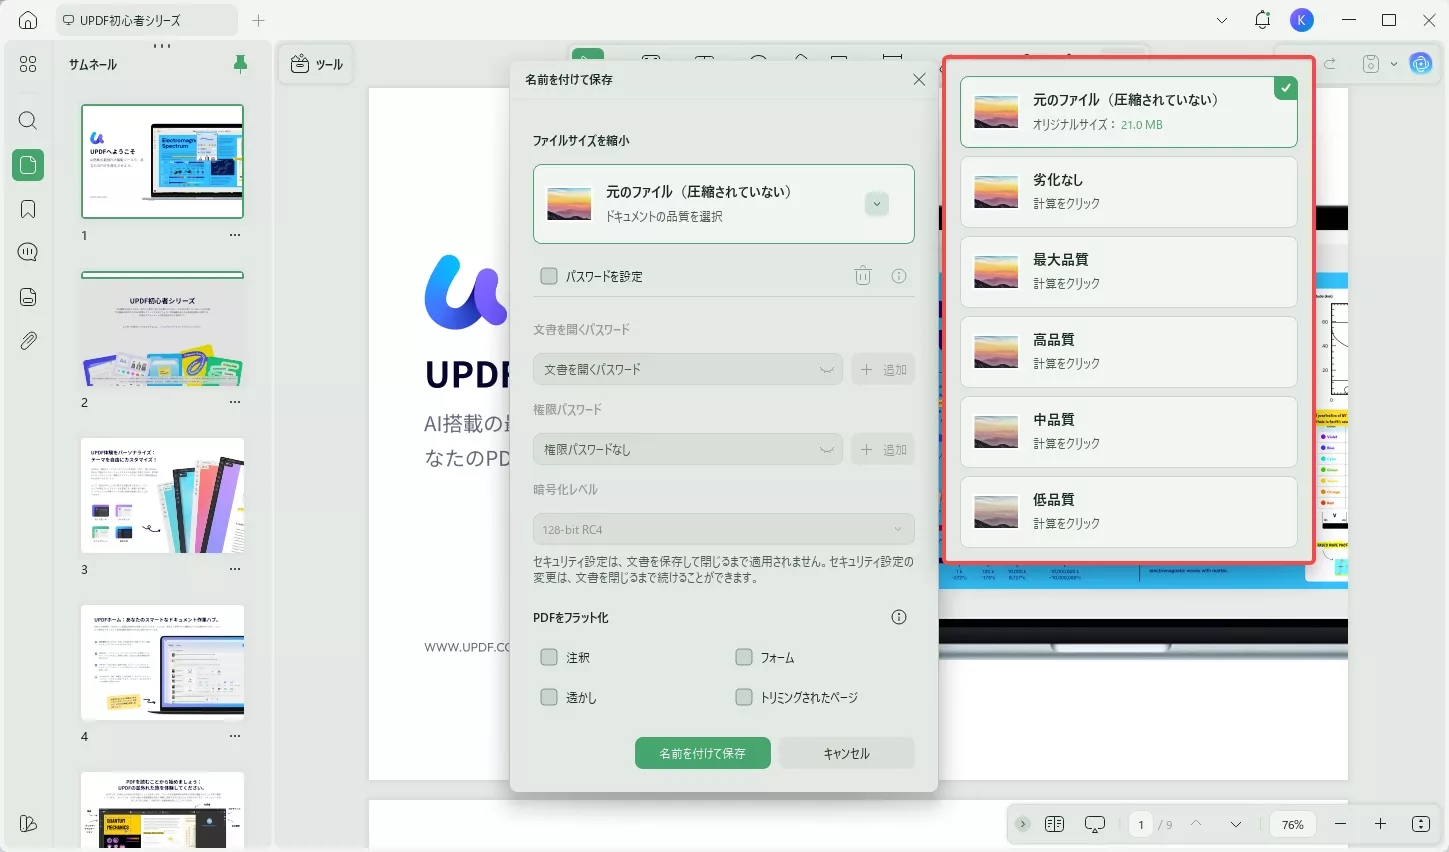Select 元のファイル（圧縮されていない） option
This screenshot has width=1449, height=852.
1129,112
